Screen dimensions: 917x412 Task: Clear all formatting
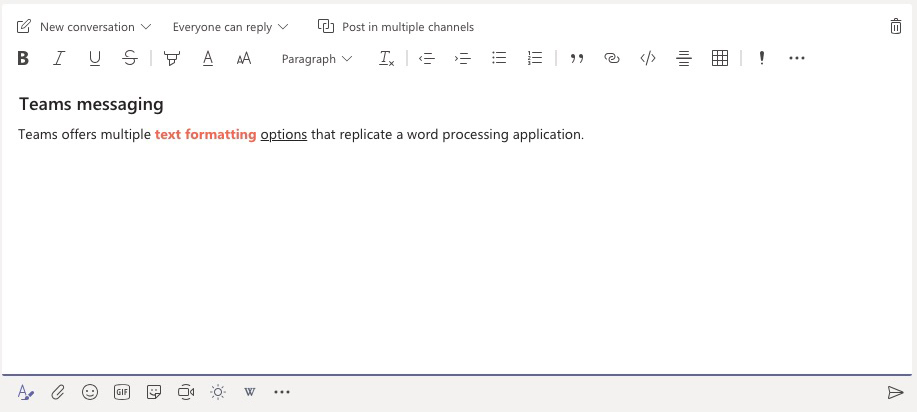pyautogui.click(x=387, y=58)
